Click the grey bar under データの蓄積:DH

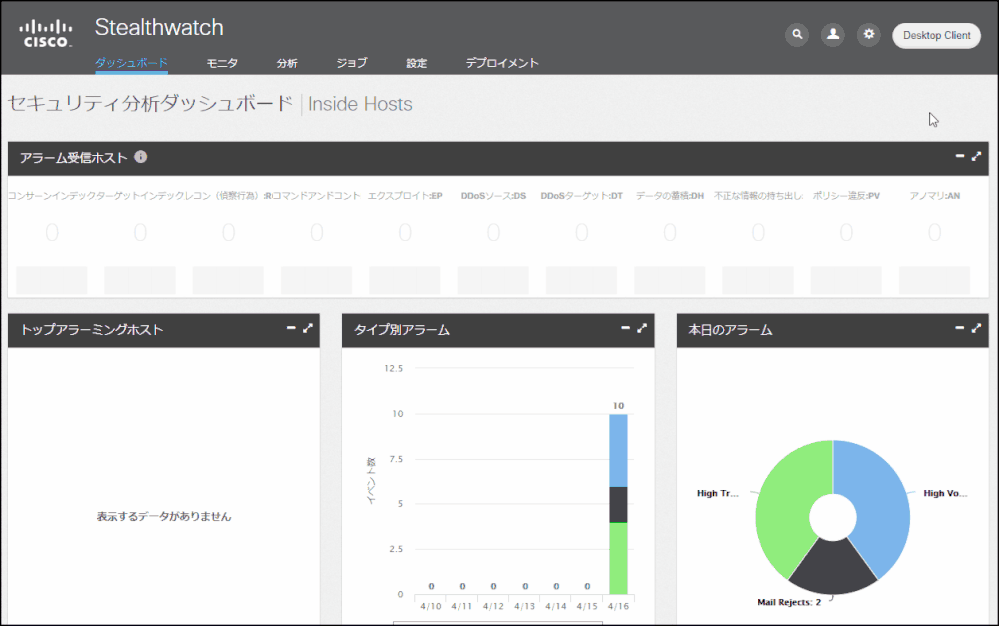(x=670, y=280)
